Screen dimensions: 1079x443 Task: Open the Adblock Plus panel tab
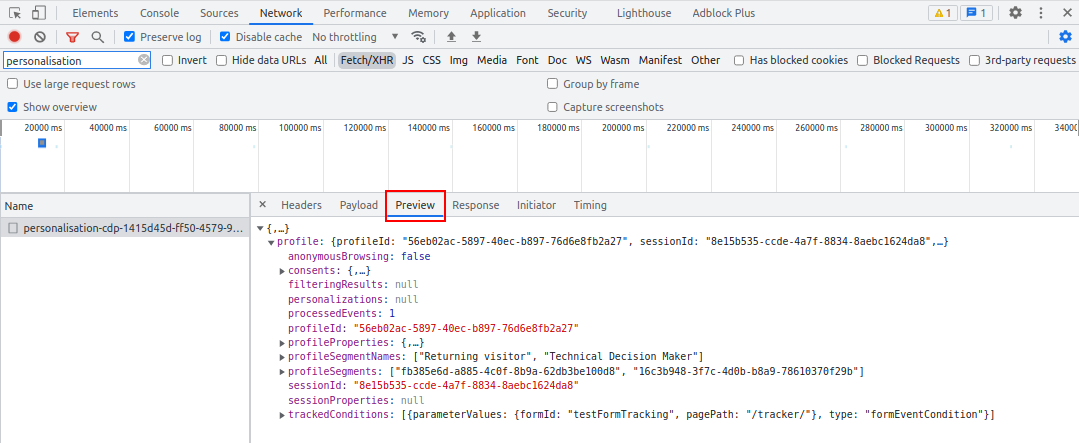click(x=723, y=13)
